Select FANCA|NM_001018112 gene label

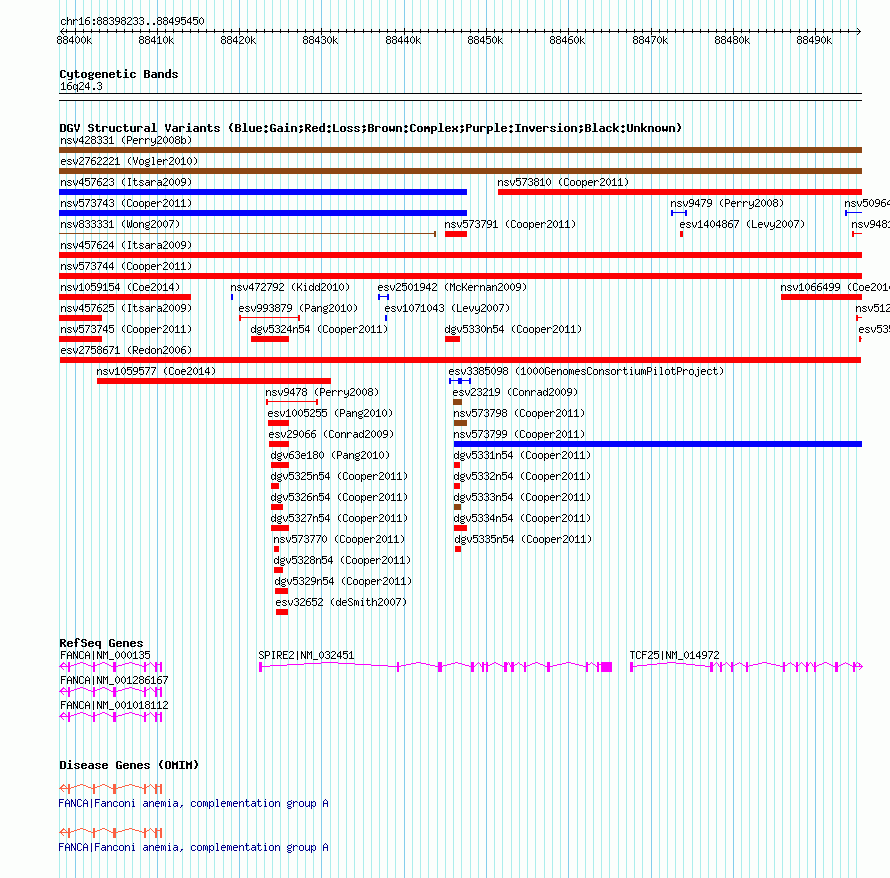(x=114, y=705)
